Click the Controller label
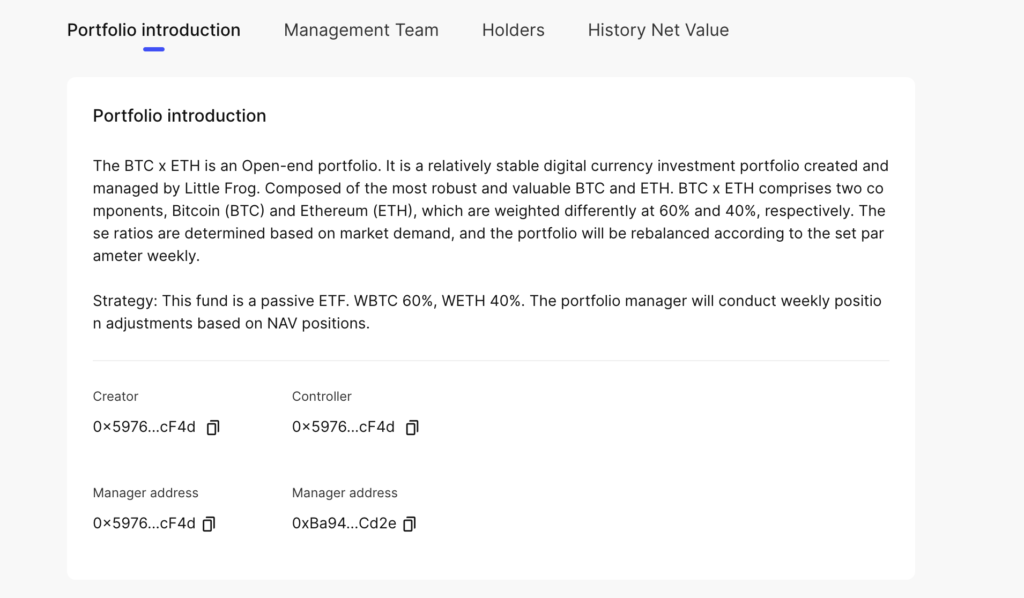1024x598 pixels. [322, 397]
